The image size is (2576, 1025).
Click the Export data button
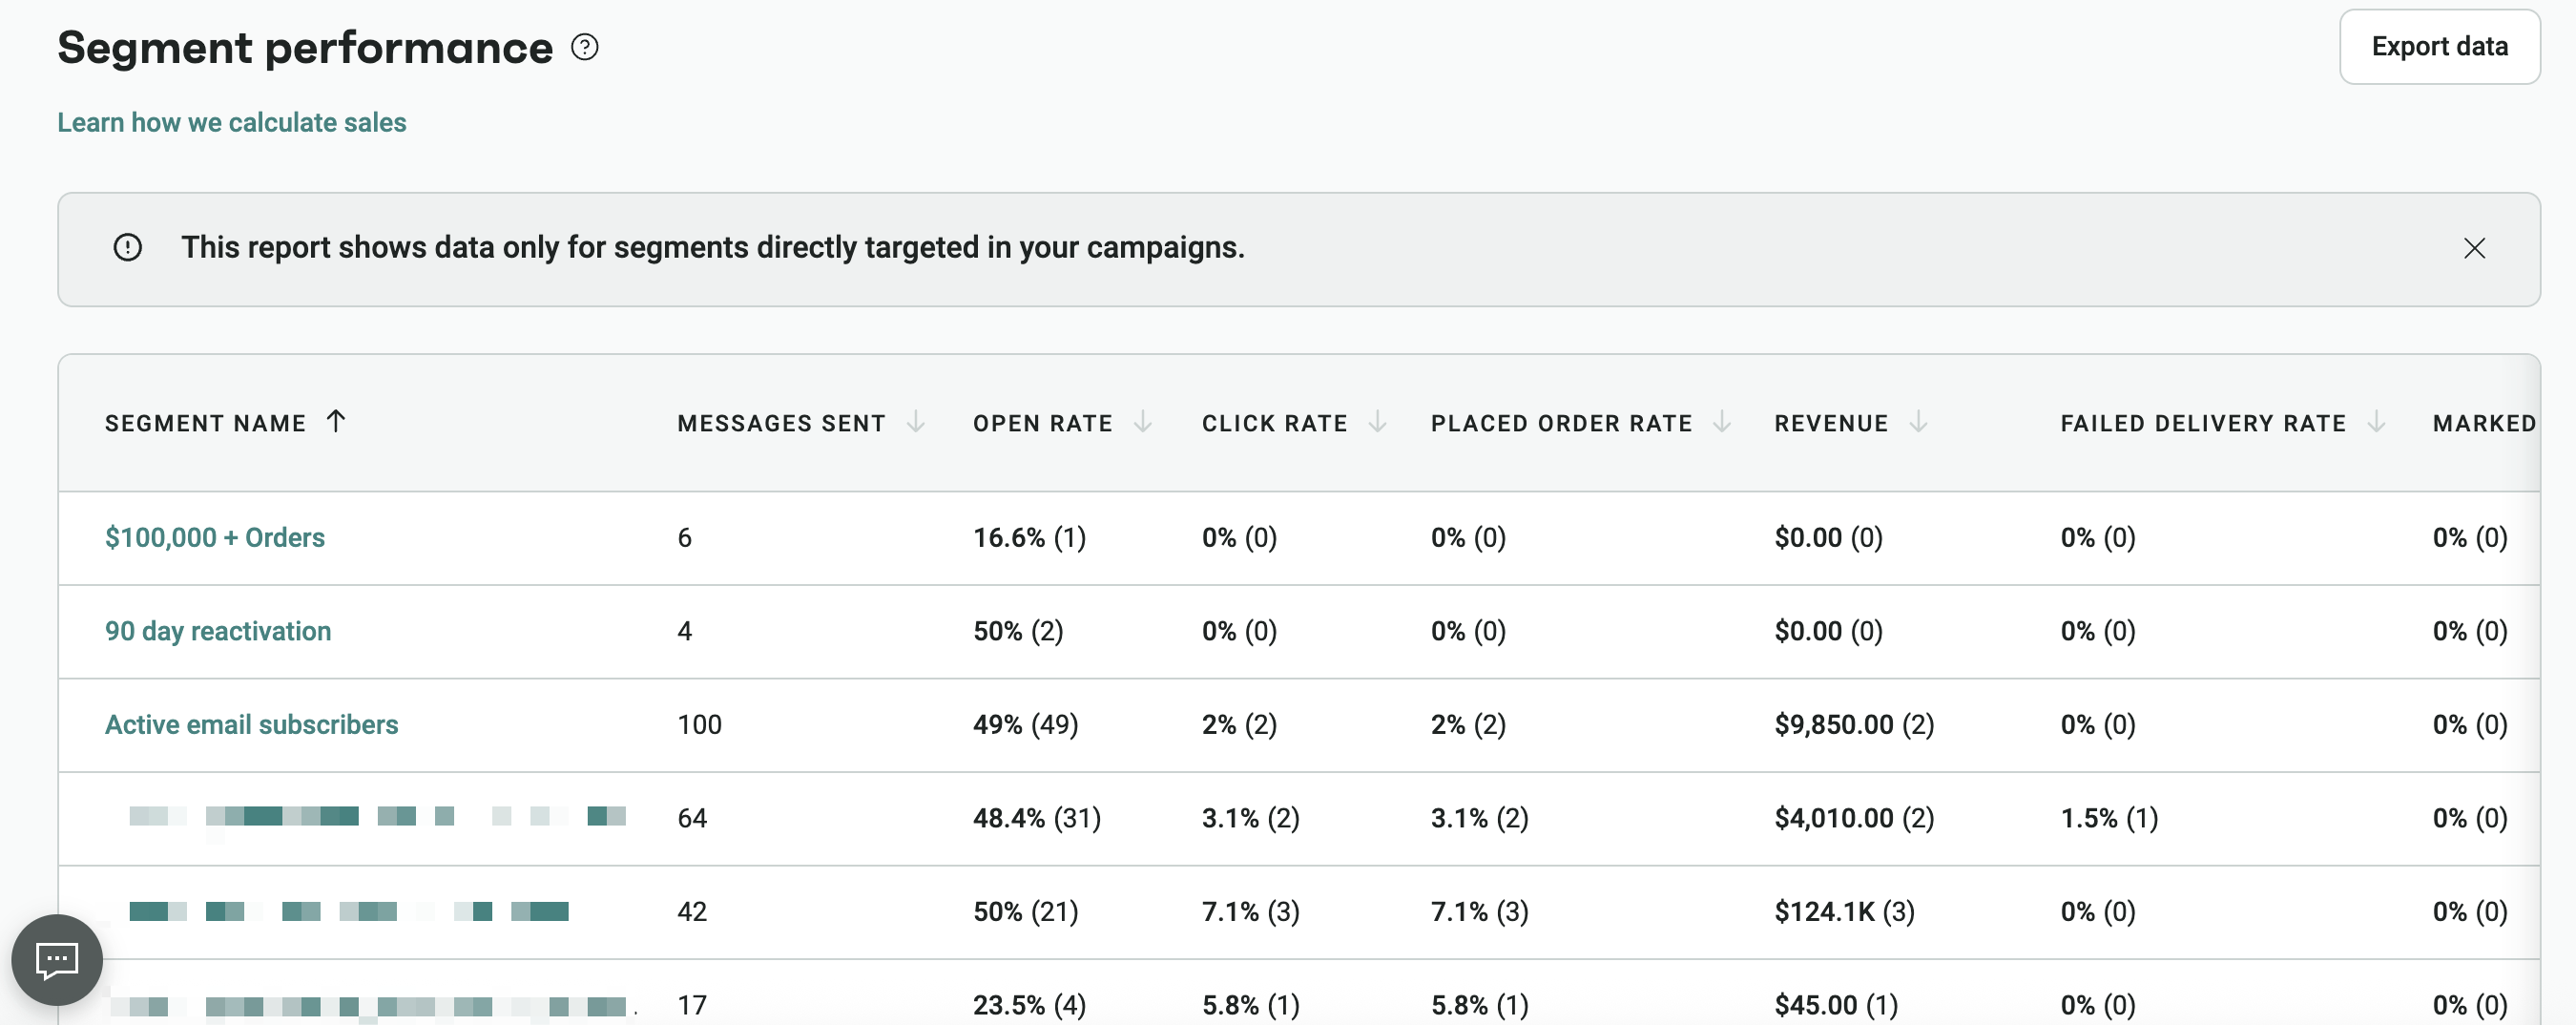point(2439,46)
